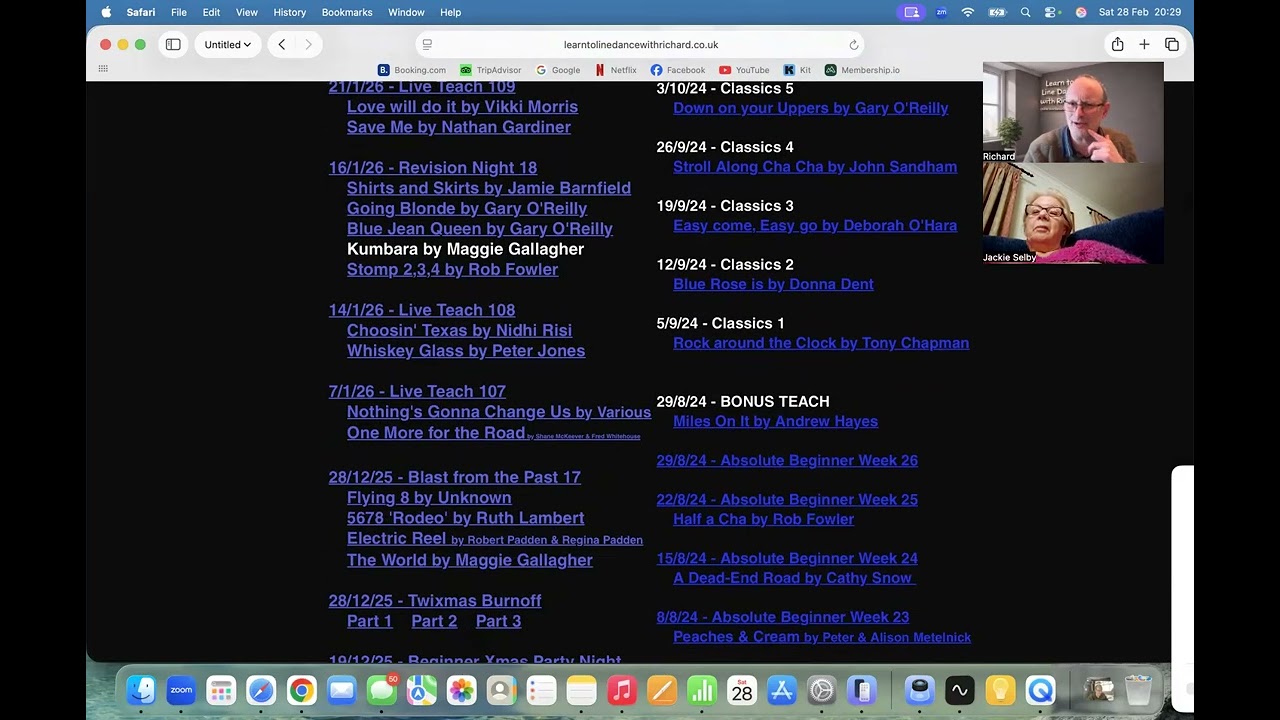Show the tab overview
The image size is (1280, 720).
click(1172, 44)
